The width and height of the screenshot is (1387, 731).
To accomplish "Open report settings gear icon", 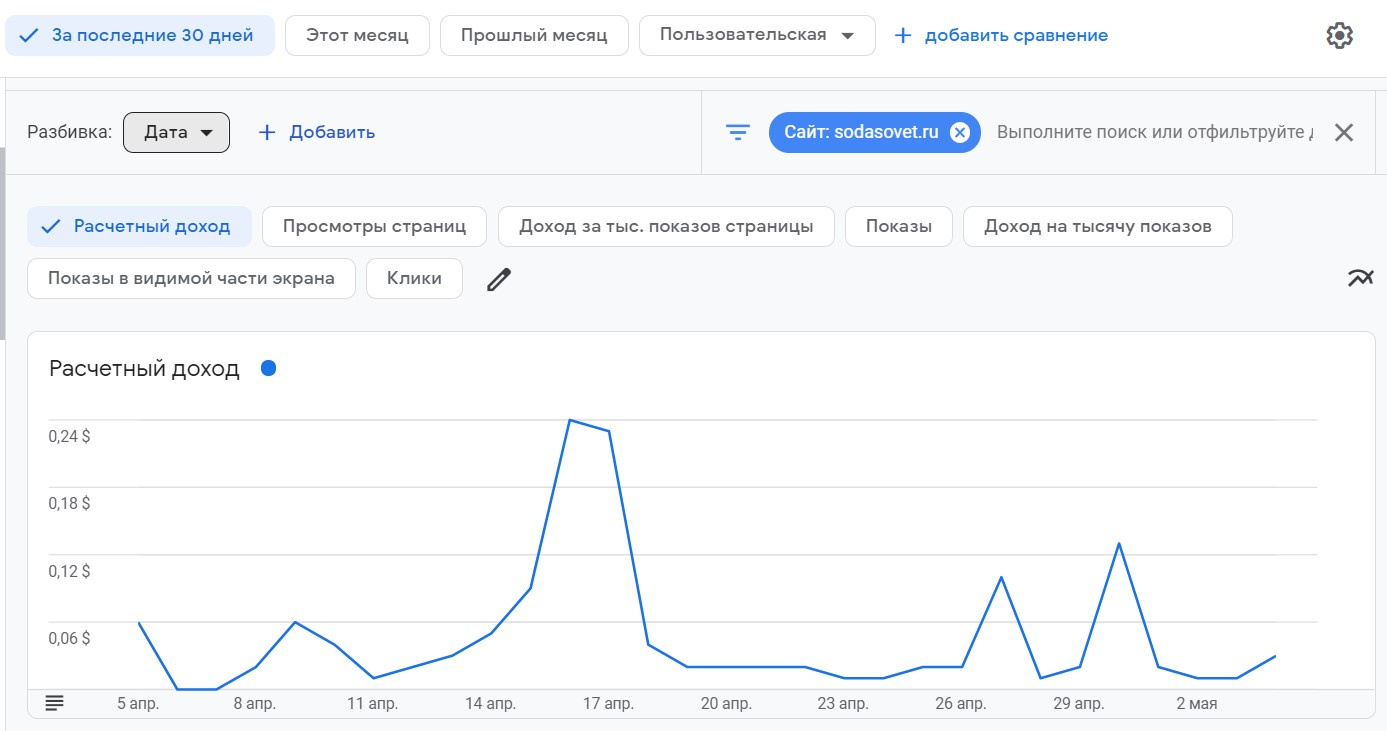I will [x=1339, y=36].
